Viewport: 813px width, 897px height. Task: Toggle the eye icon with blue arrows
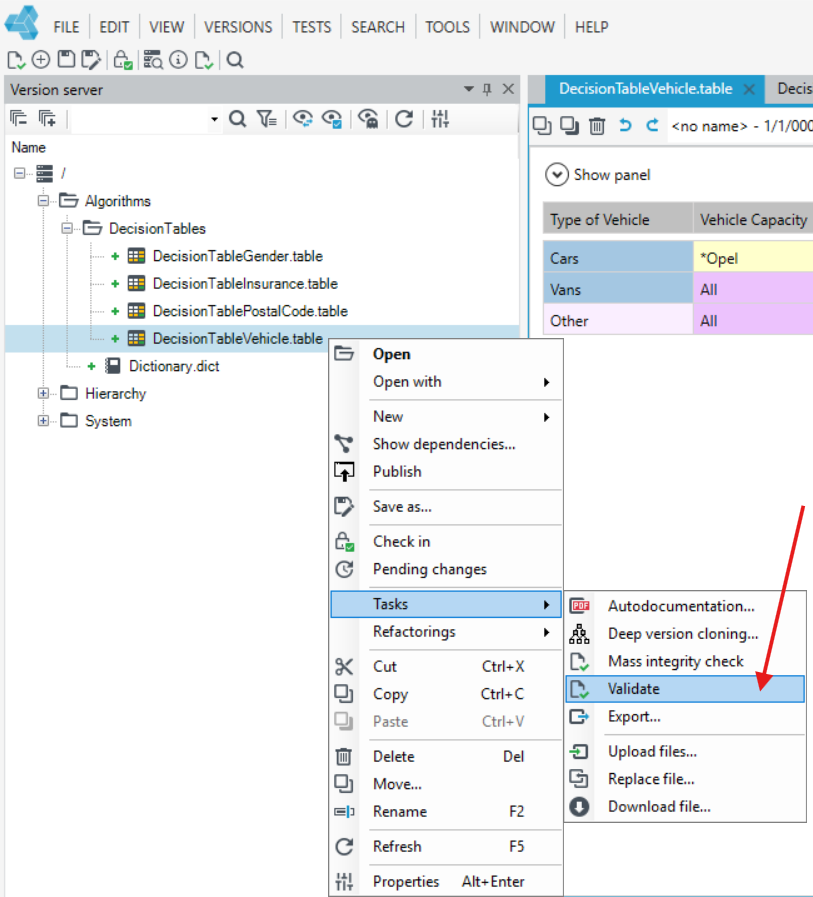pos(303,119)
